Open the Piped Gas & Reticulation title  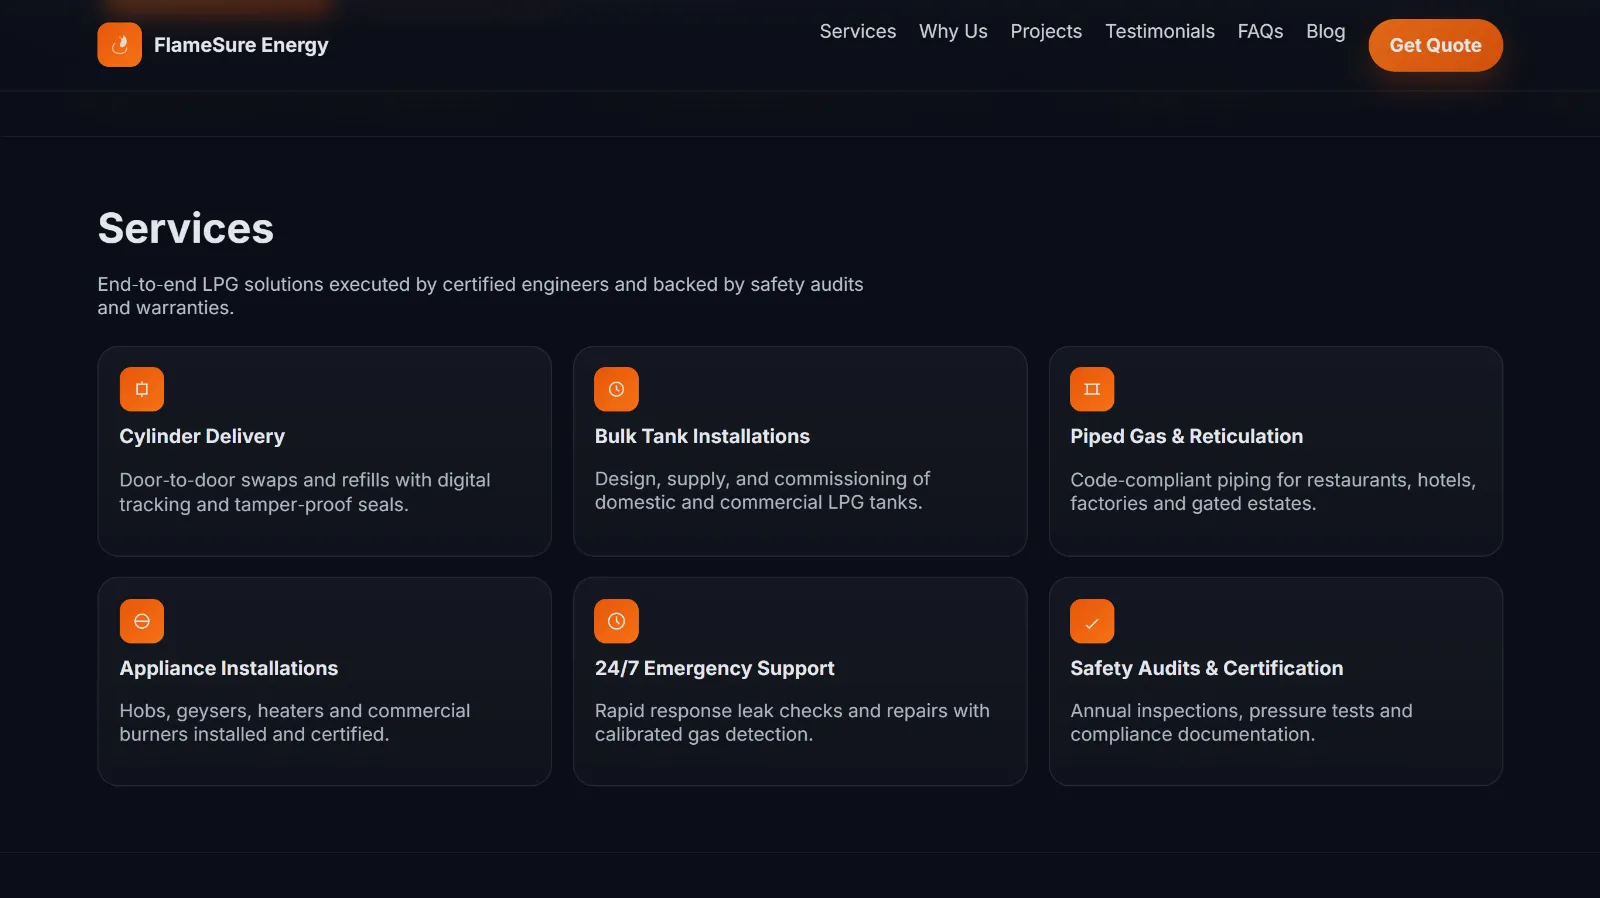(1186, 436)
